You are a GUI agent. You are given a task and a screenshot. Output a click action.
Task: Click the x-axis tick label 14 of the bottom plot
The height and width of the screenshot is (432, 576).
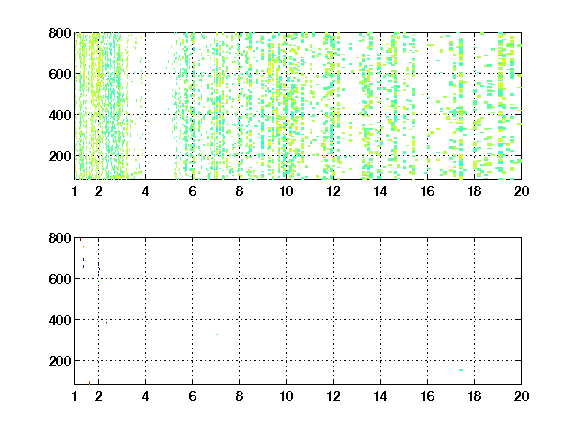(x=380, y=396)
